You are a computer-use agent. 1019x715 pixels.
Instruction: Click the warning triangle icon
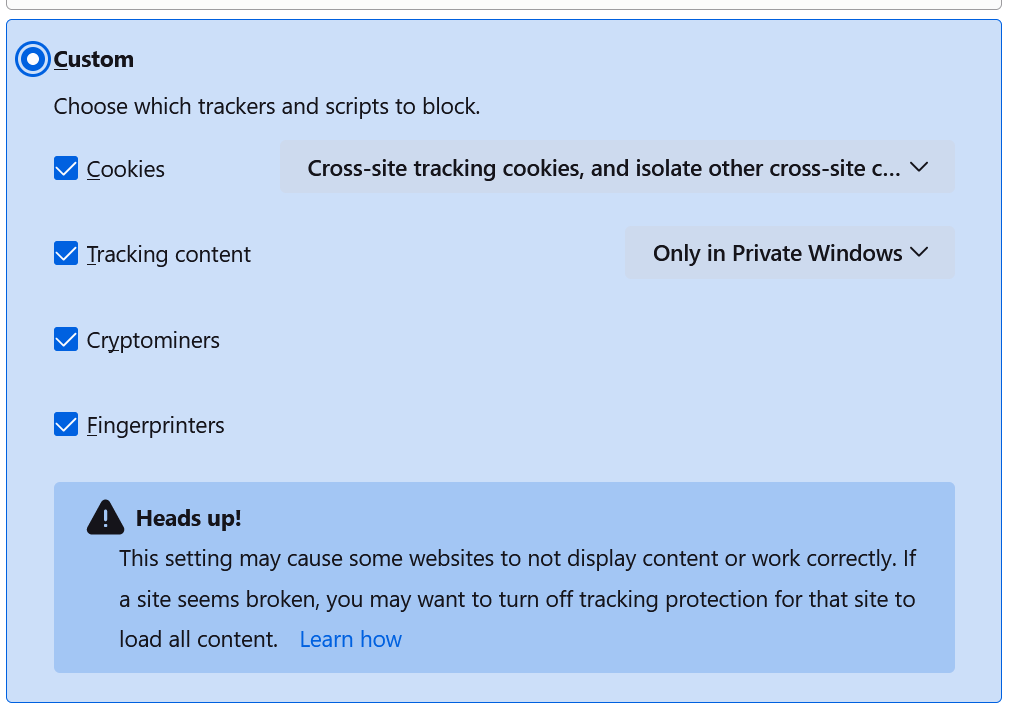pos(105,518)
